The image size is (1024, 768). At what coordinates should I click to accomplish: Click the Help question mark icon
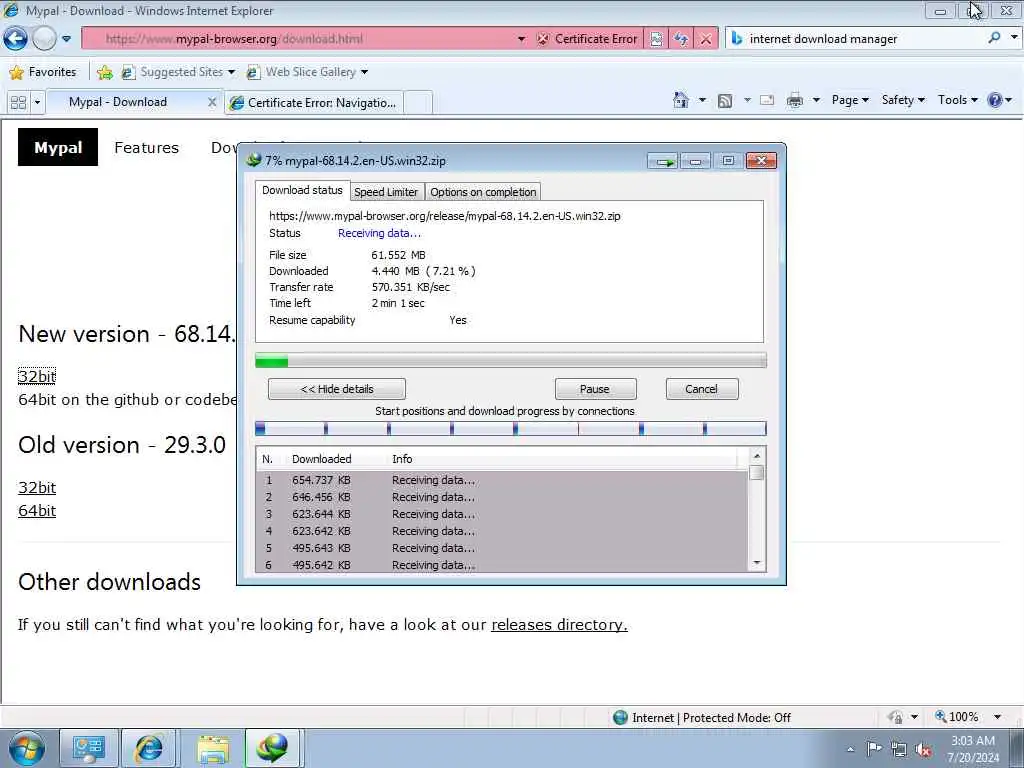click(x=995, y=100)
